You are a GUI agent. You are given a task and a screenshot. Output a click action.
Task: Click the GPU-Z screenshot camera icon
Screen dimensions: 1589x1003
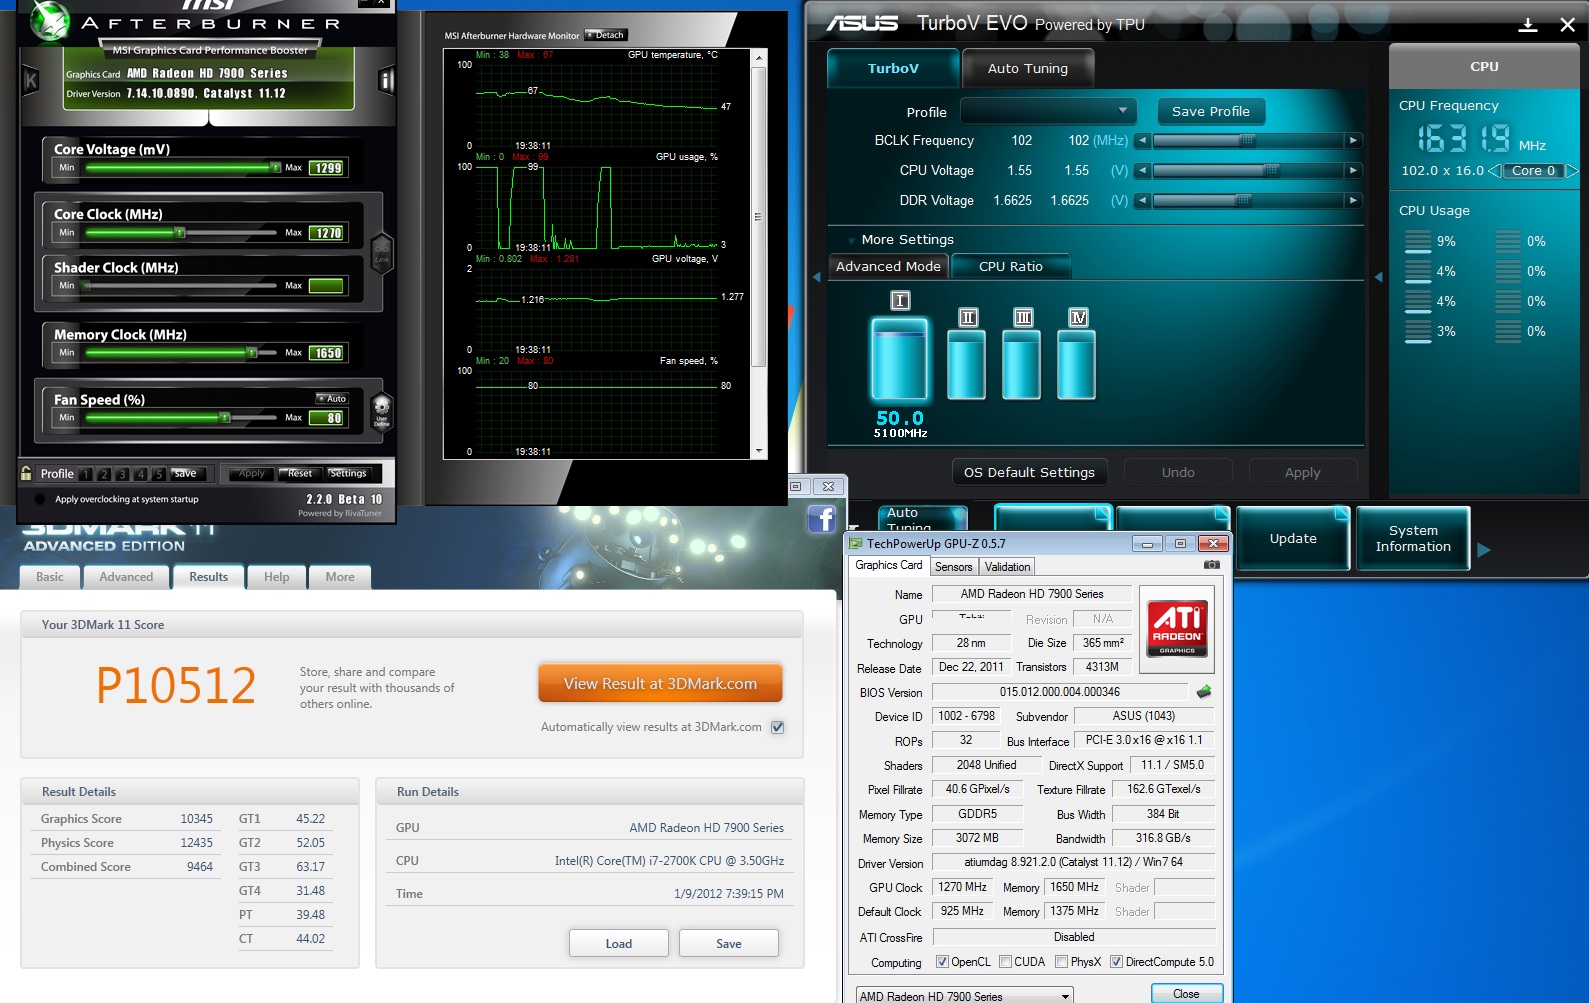pos(1212,565)
